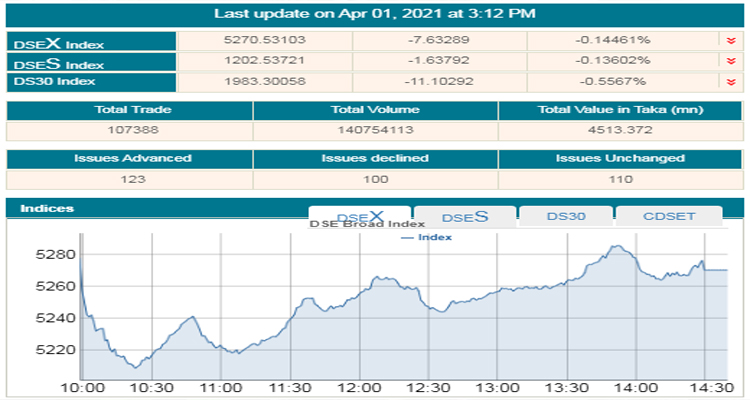Screen dimensions: 750x400
Task: Open the DSES chart tab
Action: point(465,216)
